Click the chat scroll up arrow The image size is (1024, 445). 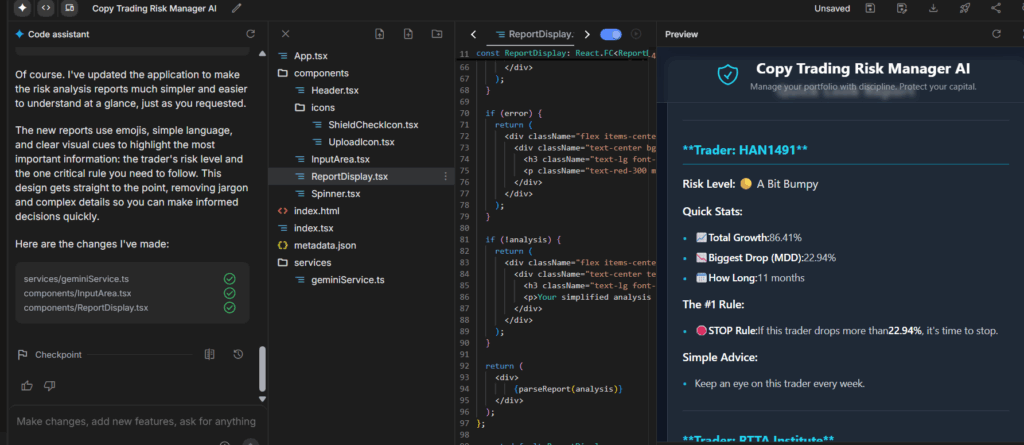click(263, 54)
